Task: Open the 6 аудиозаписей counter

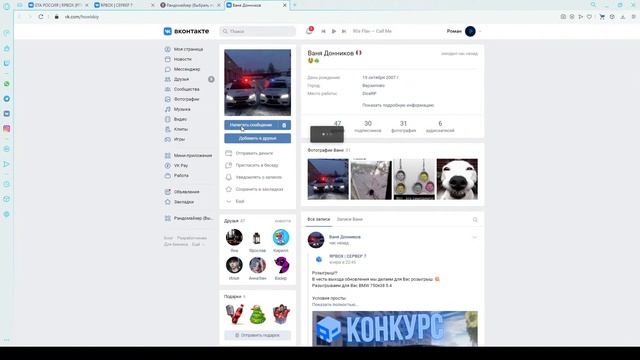Action: (x=440, y=126)
